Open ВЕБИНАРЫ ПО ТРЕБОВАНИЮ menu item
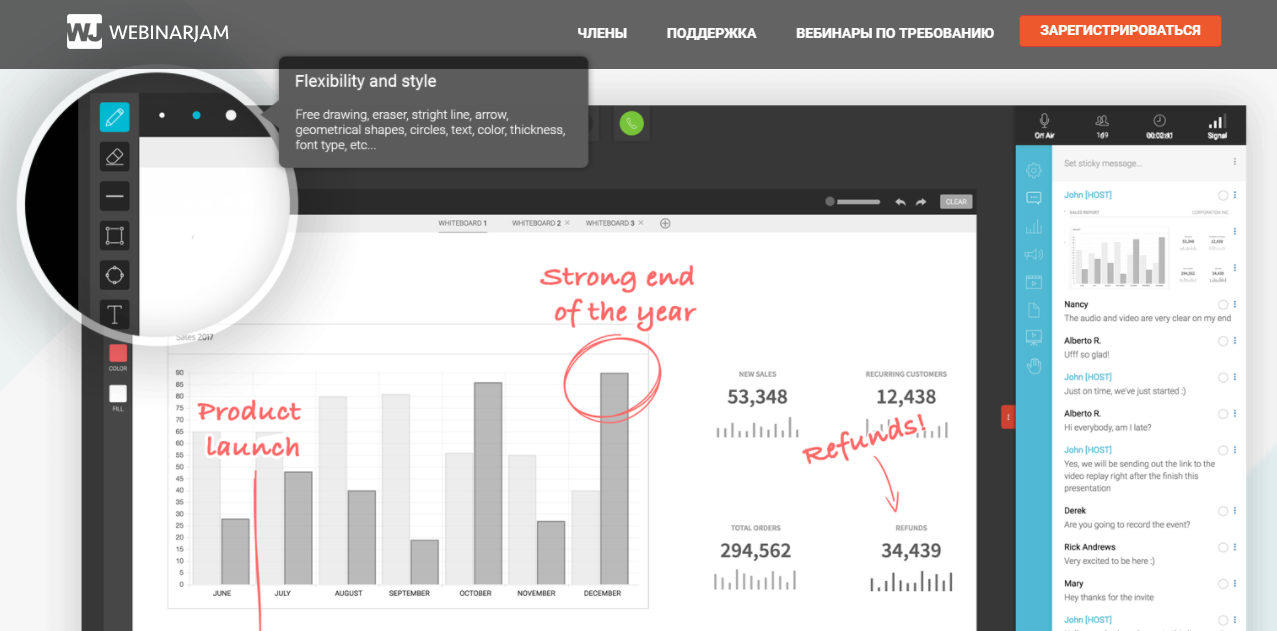The image size is (1277, 631). pyautogui.click(x=895, y=33)
